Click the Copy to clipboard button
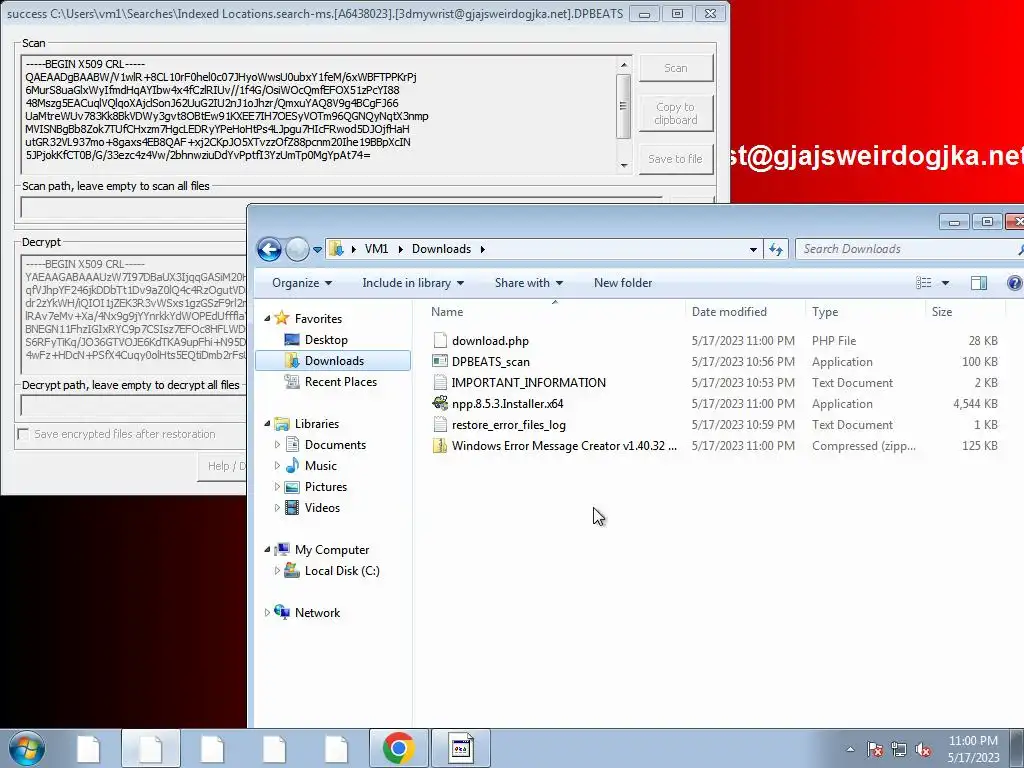The height and width of the screenshot is (768, 1024). pos(675,114)
